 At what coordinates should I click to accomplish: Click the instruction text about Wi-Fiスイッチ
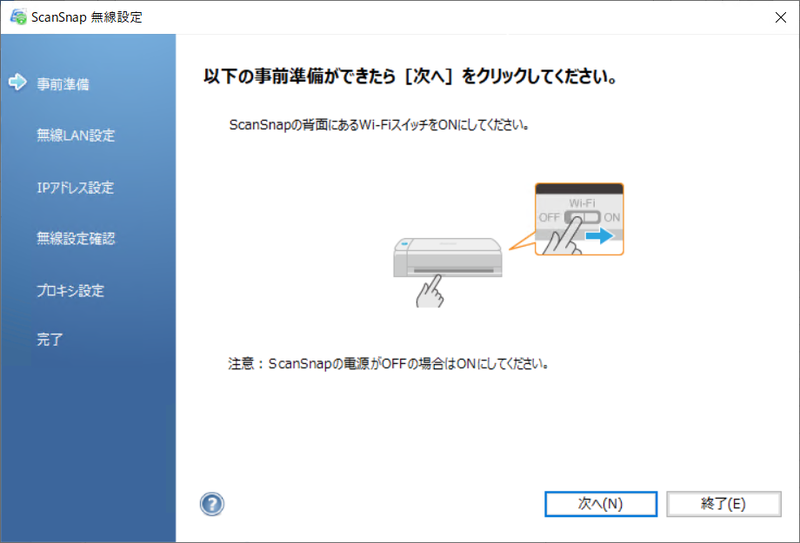(379, 125)
